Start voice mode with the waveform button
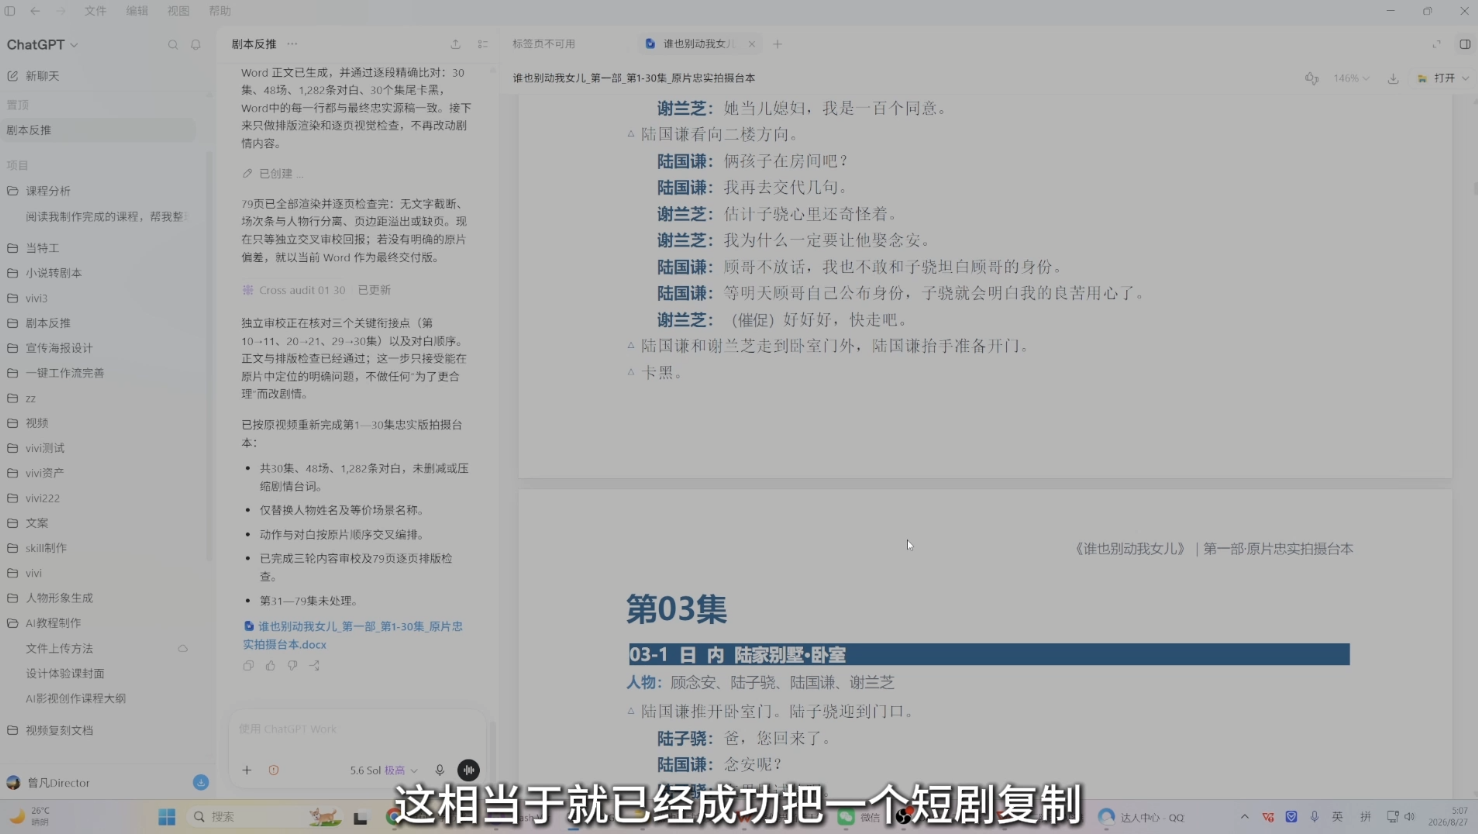 (468, 770)
